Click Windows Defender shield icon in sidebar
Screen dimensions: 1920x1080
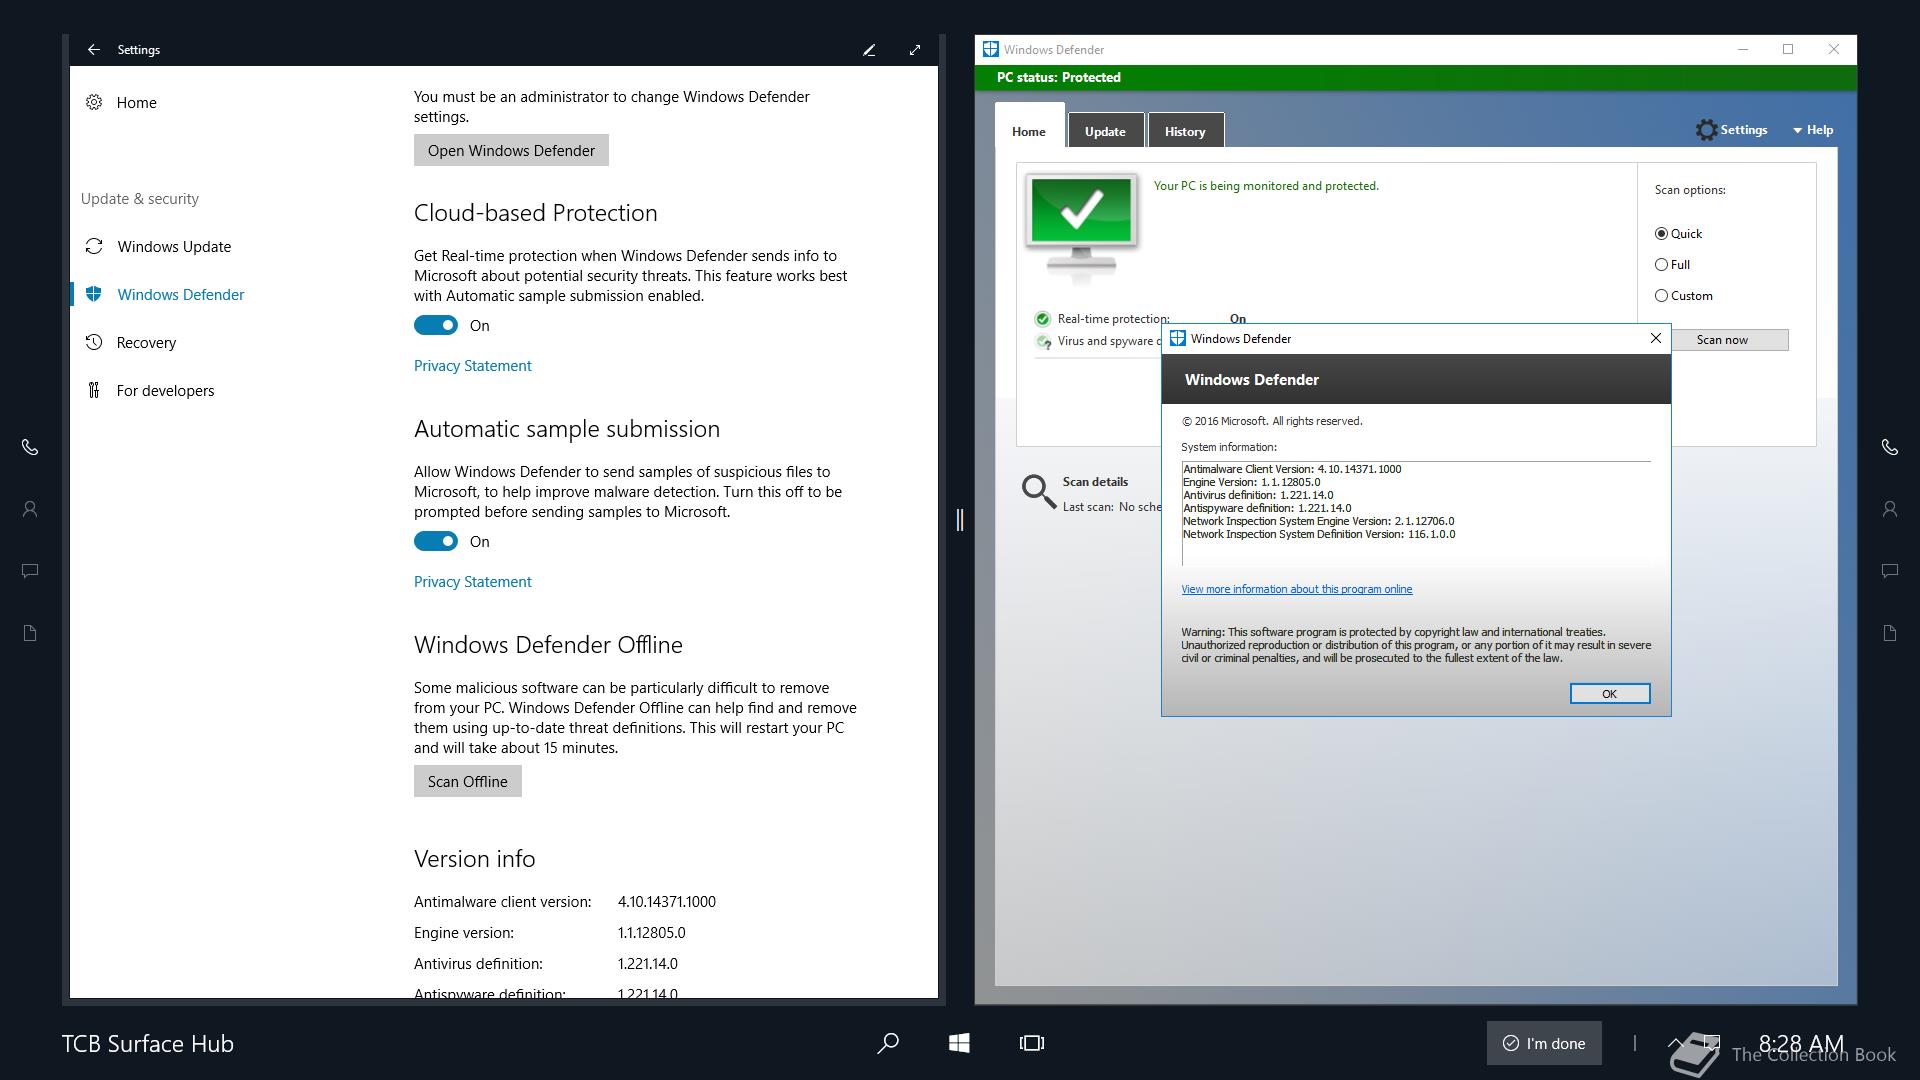[x=94, y=294]
